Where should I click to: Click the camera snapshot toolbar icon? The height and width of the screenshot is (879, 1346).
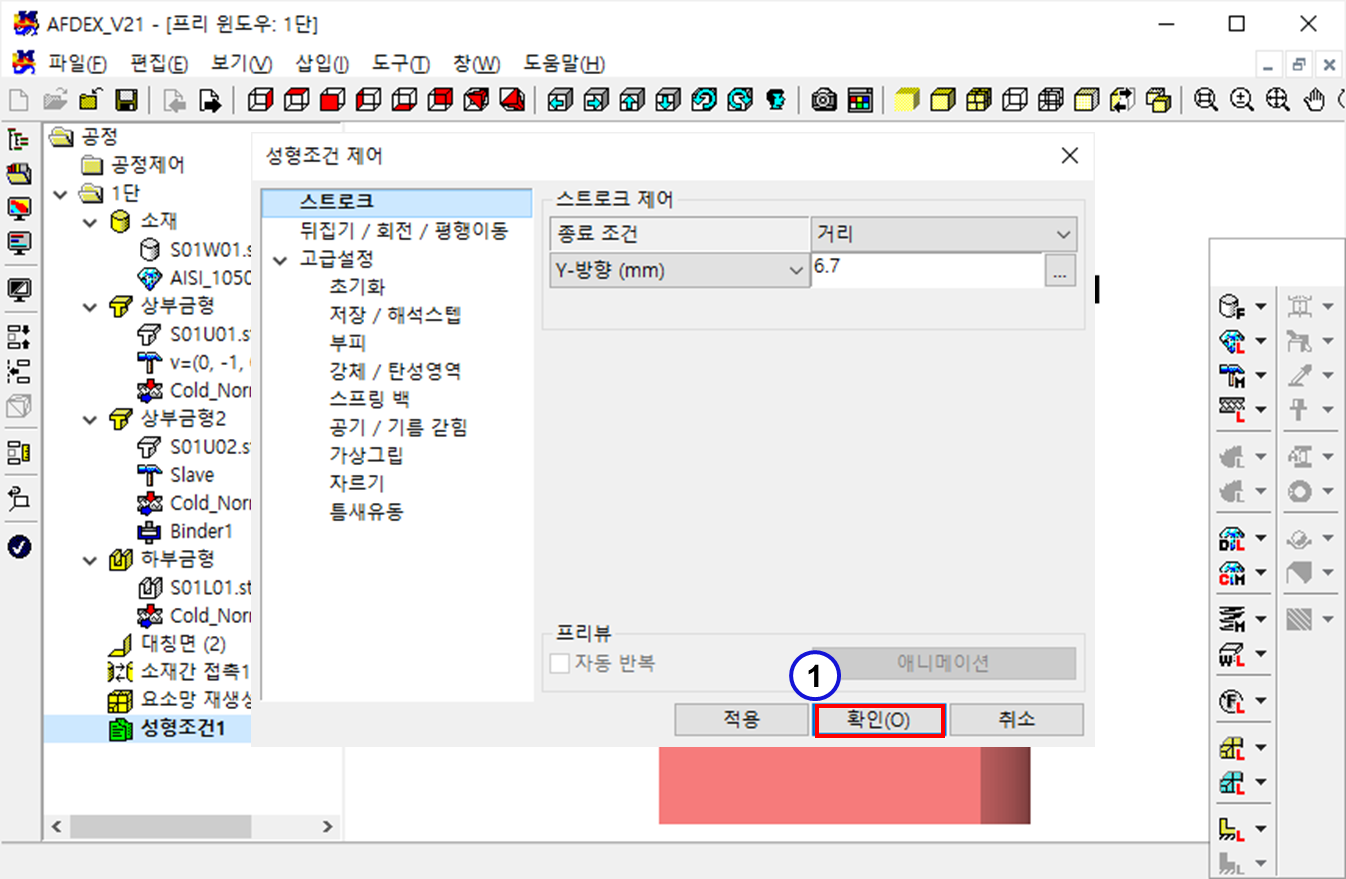(824, 100)
